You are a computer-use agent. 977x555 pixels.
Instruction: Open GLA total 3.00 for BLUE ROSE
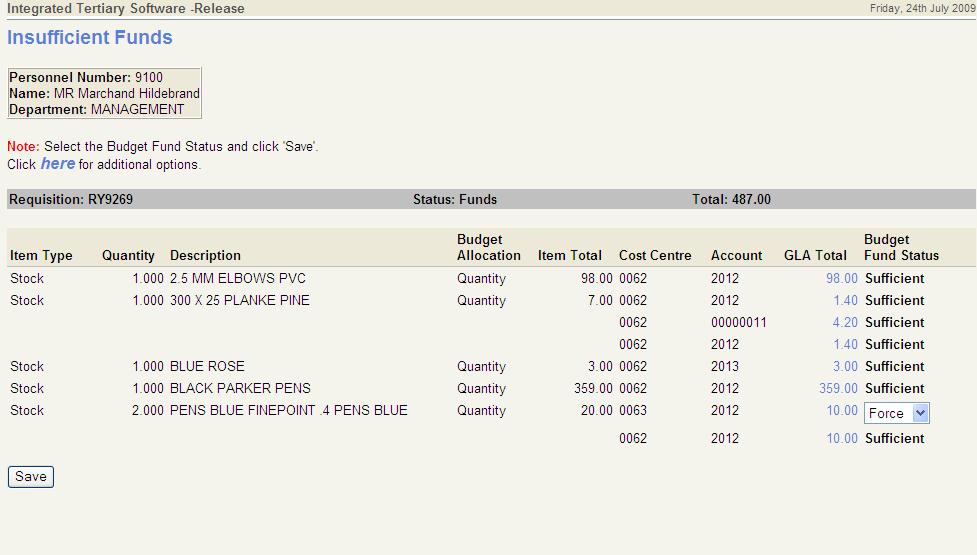(x=844, y=366)
